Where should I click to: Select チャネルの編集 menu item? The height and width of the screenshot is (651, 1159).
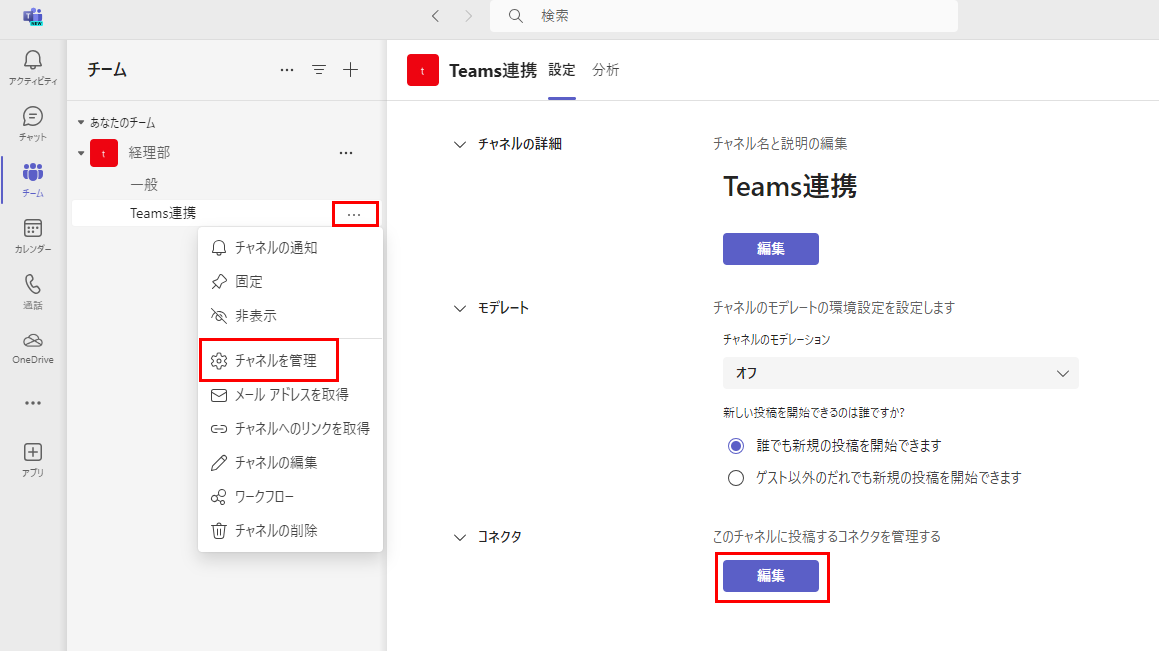click(x=290, y=463)
